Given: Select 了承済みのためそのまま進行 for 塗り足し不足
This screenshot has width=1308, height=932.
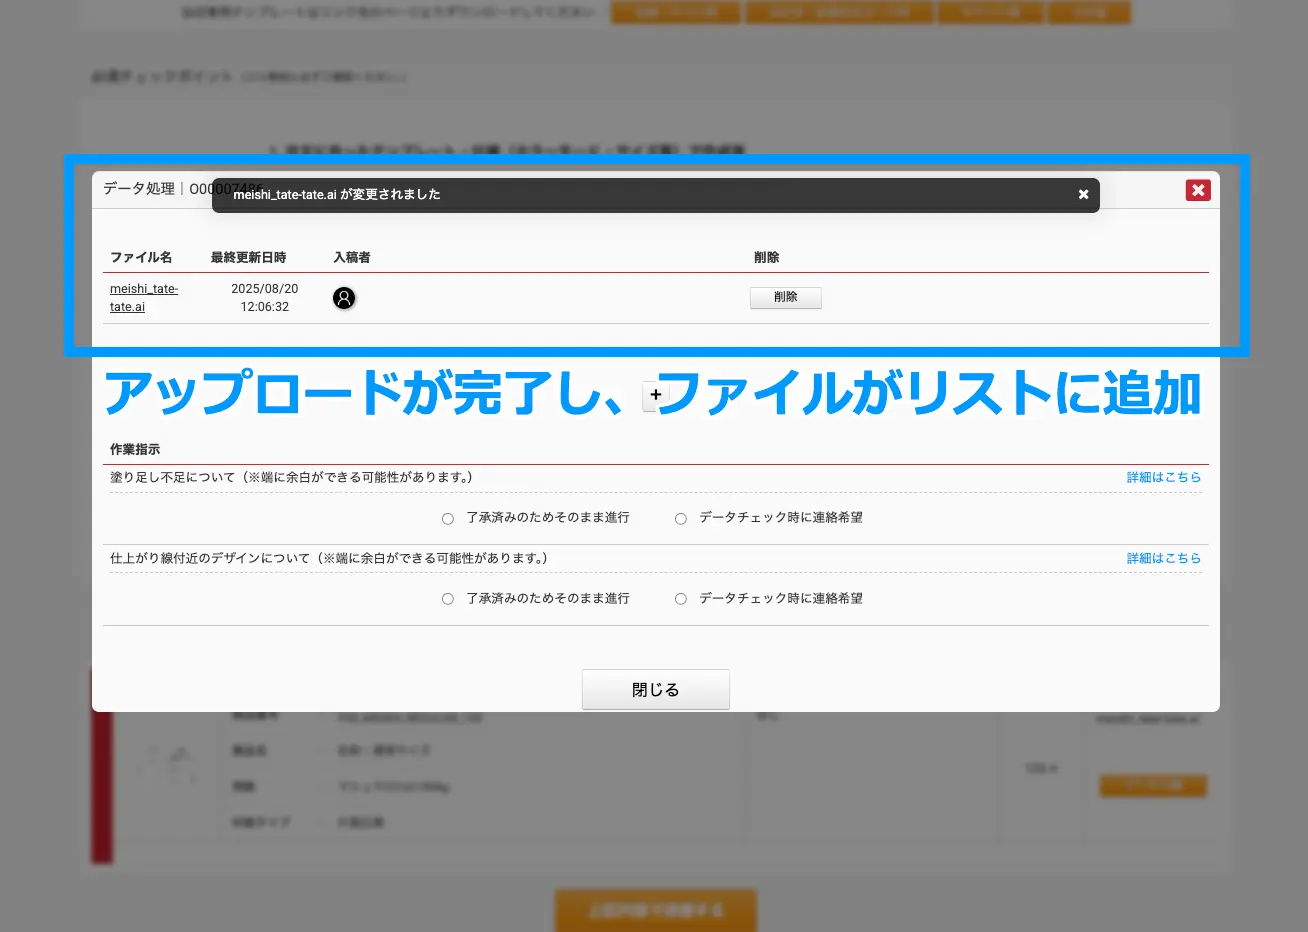Looking at the screenshot, I should click(447, 518).
